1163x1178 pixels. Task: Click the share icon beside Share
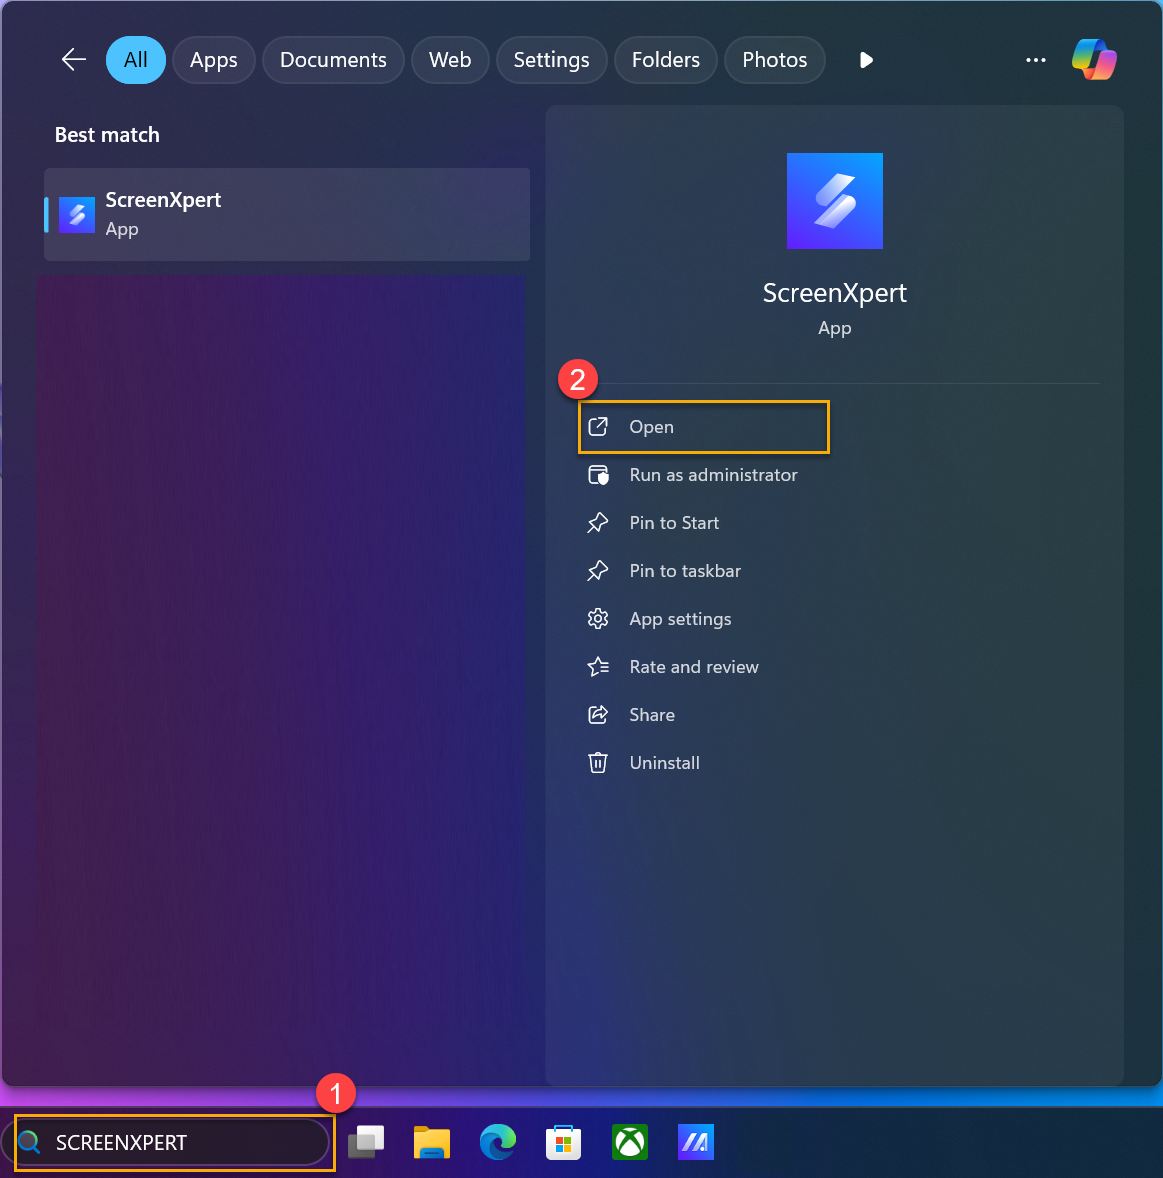(x=598, y=715)
